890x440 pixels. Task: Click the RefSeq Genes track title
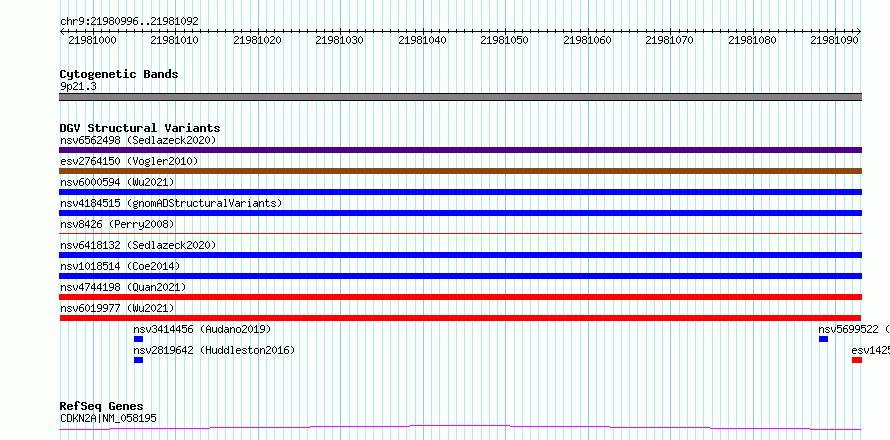(101, 406)
